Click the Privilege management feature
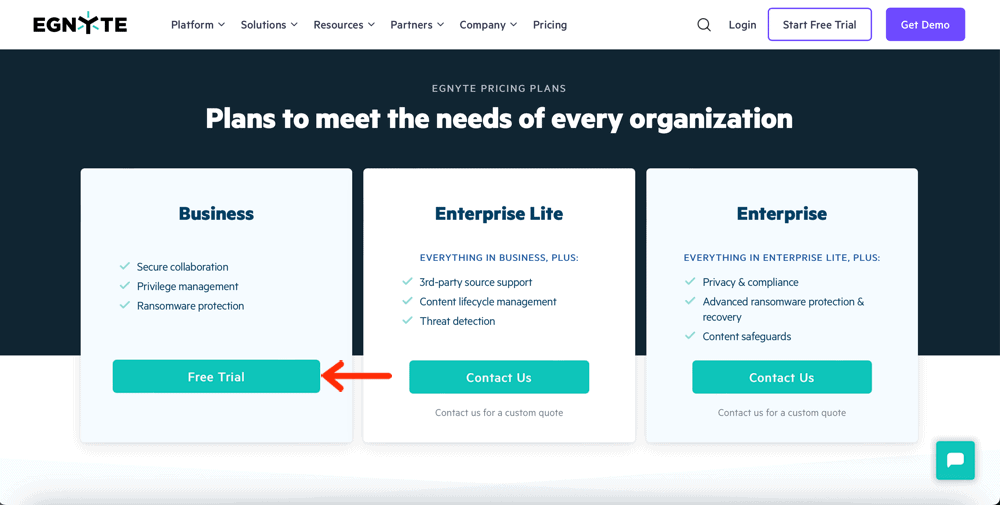 point(188,286)
